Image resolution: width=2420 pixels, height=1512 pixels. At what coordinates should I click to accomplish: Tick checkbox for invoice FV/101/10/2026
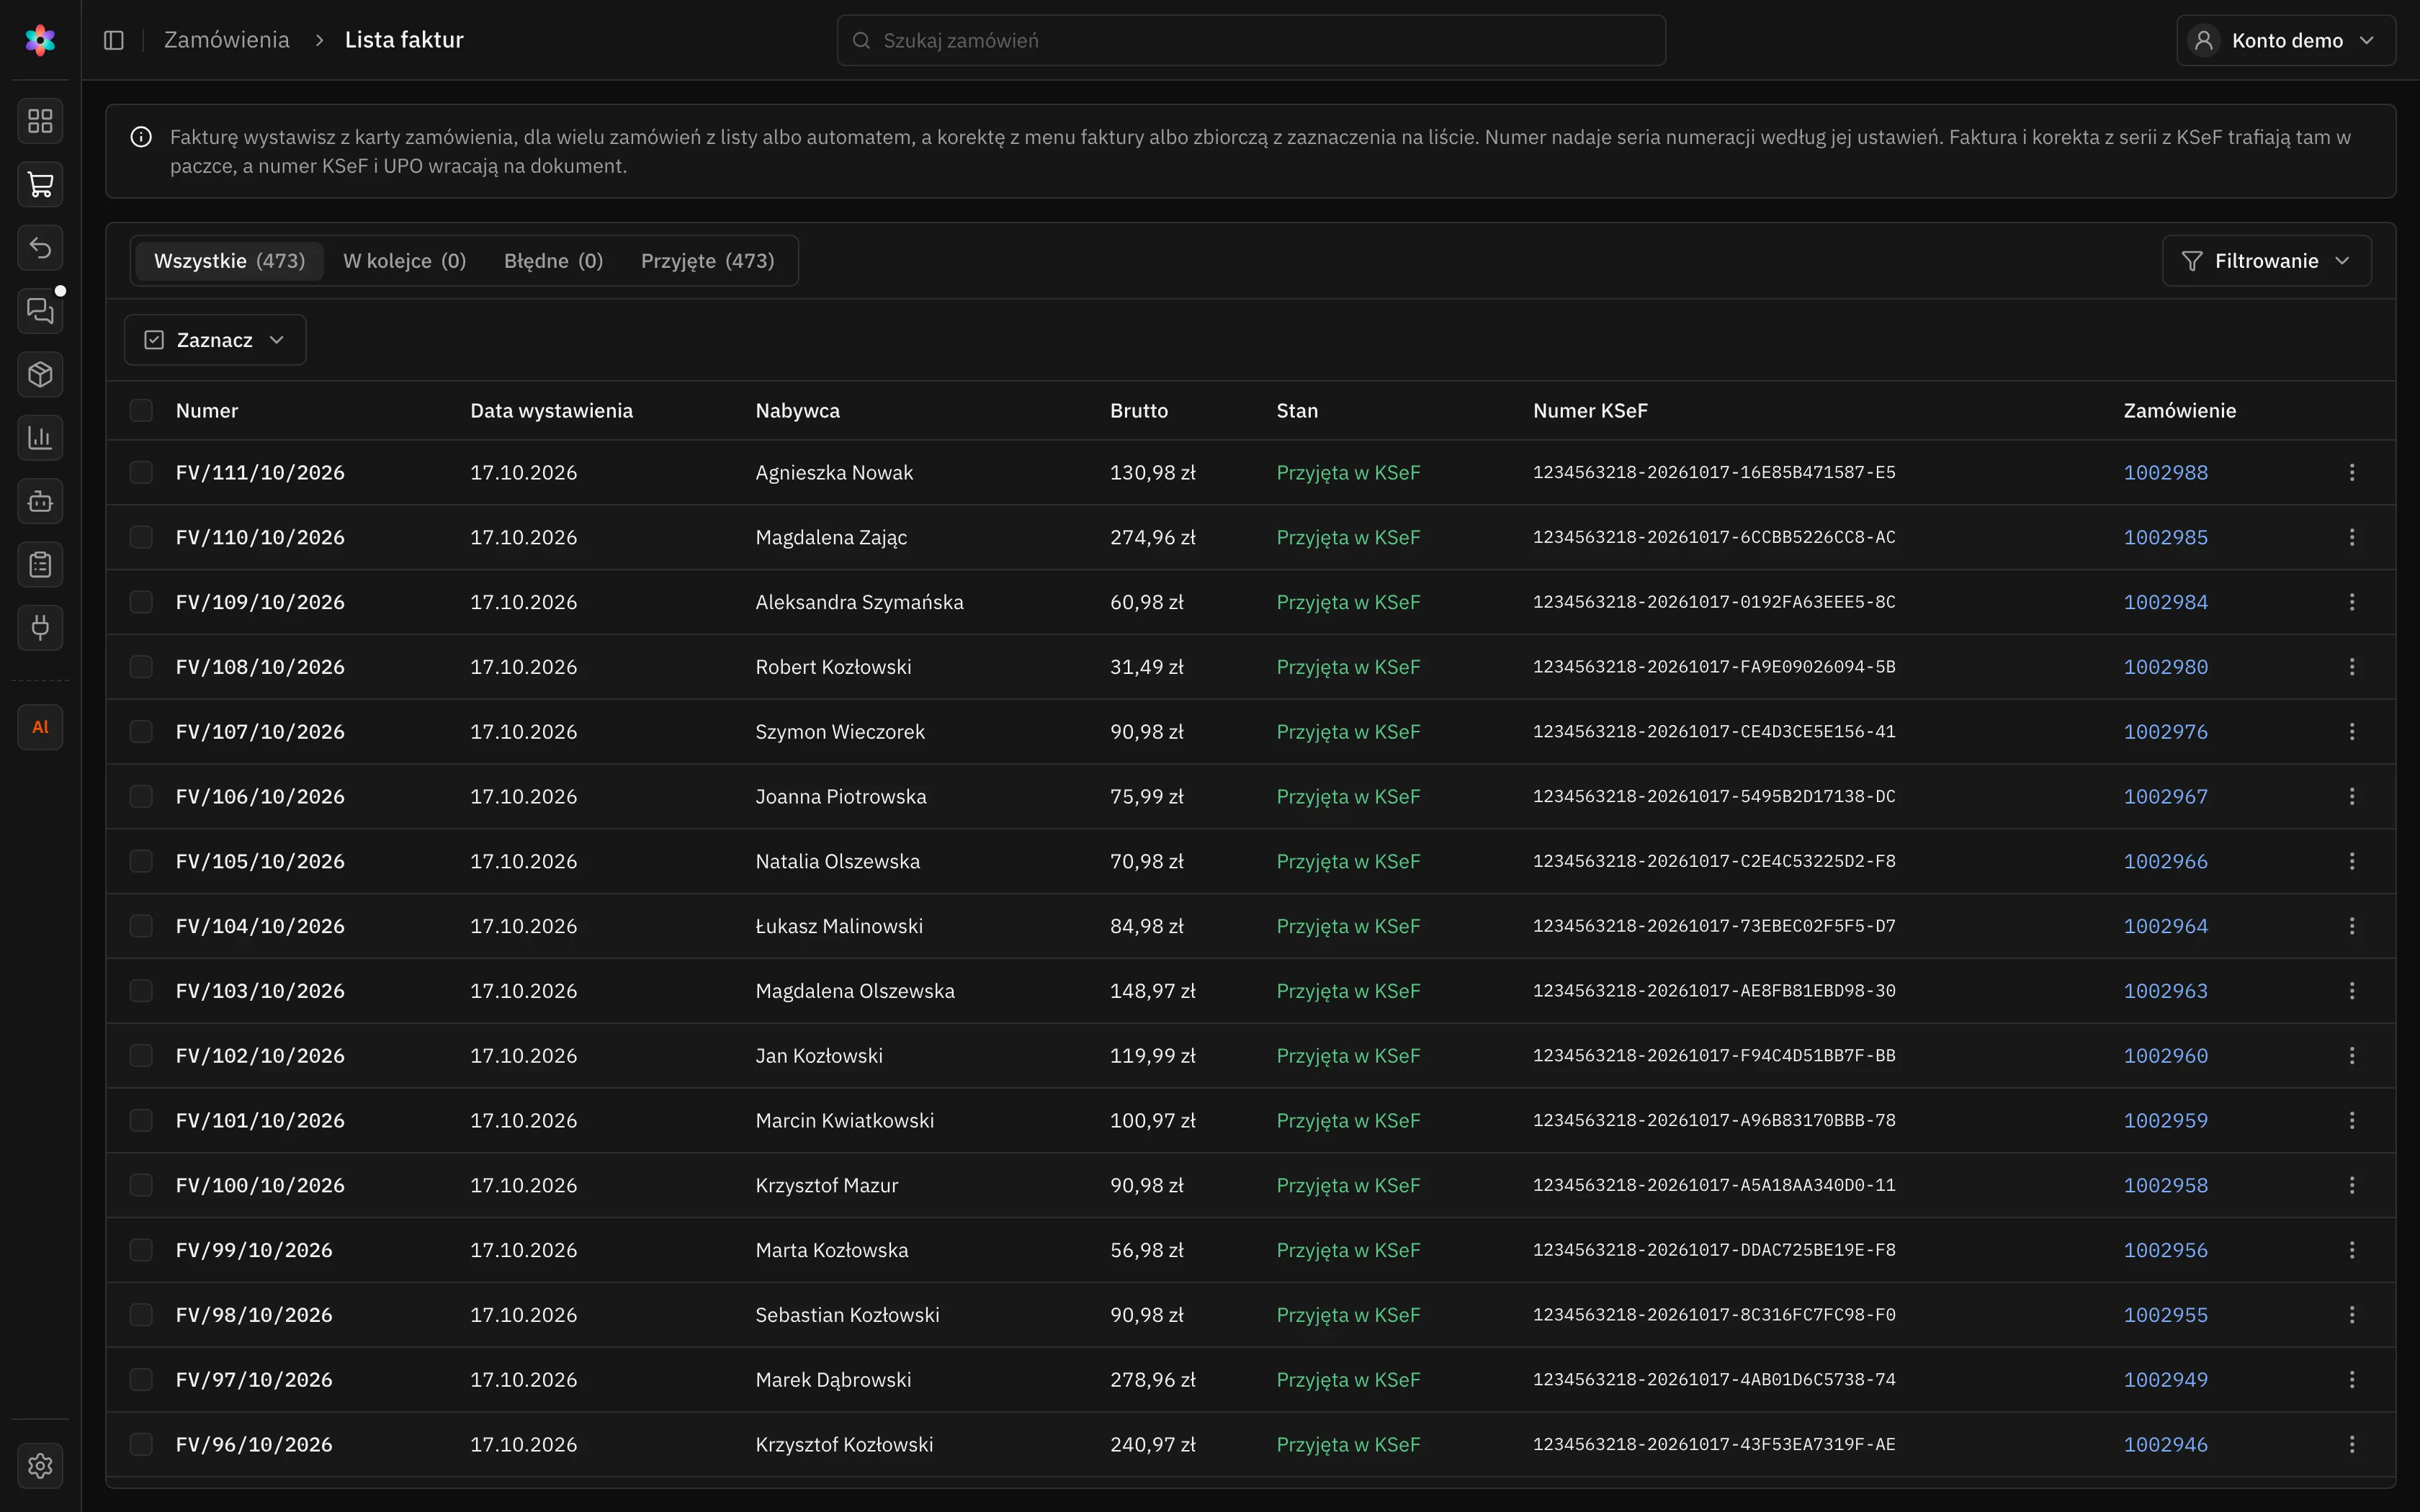click(x=141, y=1120)
